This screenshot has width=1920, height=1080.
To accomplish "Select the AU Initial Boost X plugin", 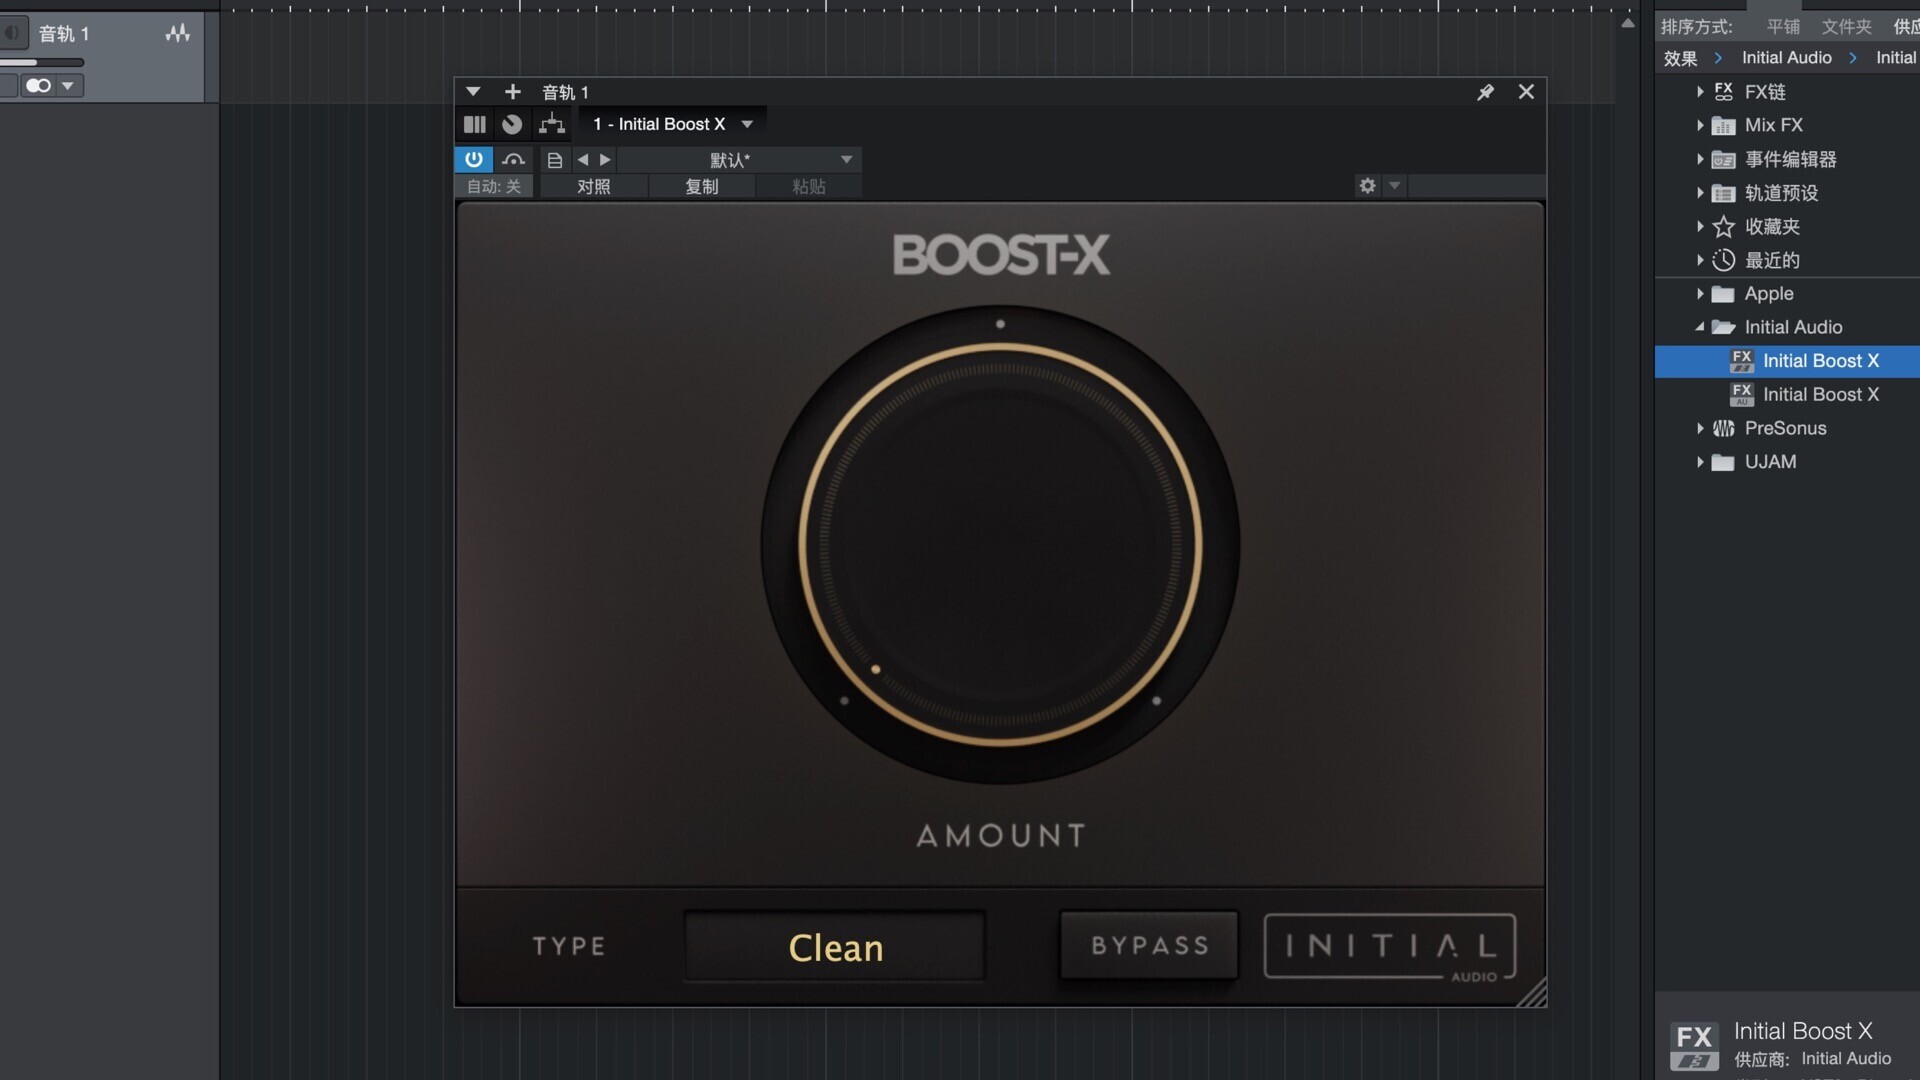I will pos(1788,395).
